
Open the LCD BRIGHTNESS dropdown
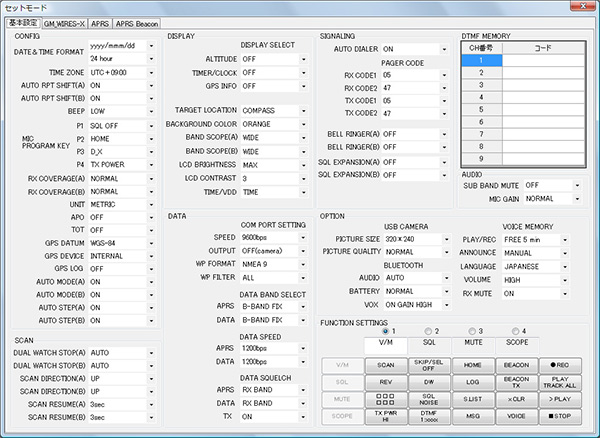(272, 163)
